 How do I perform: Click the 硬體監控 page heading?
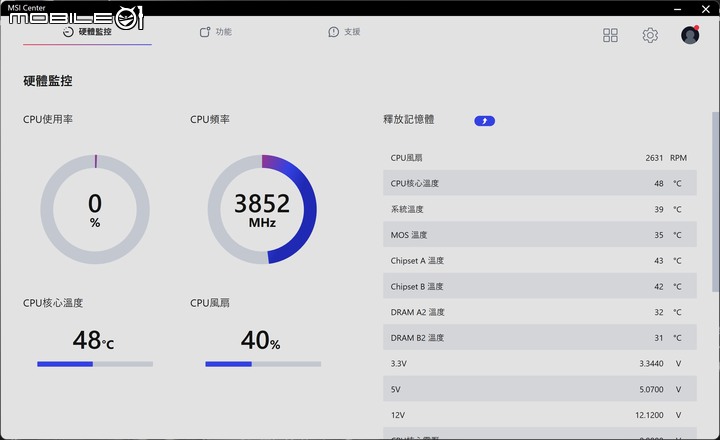coord(48,81)
